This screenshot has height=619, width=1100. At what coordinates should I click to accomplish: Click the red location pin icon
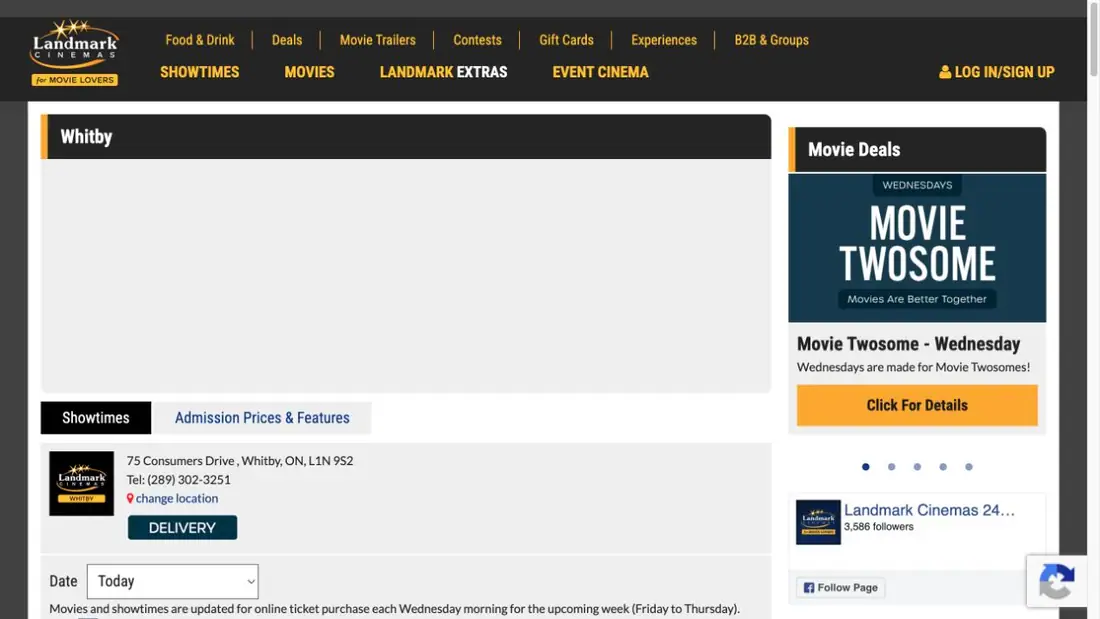130,498
